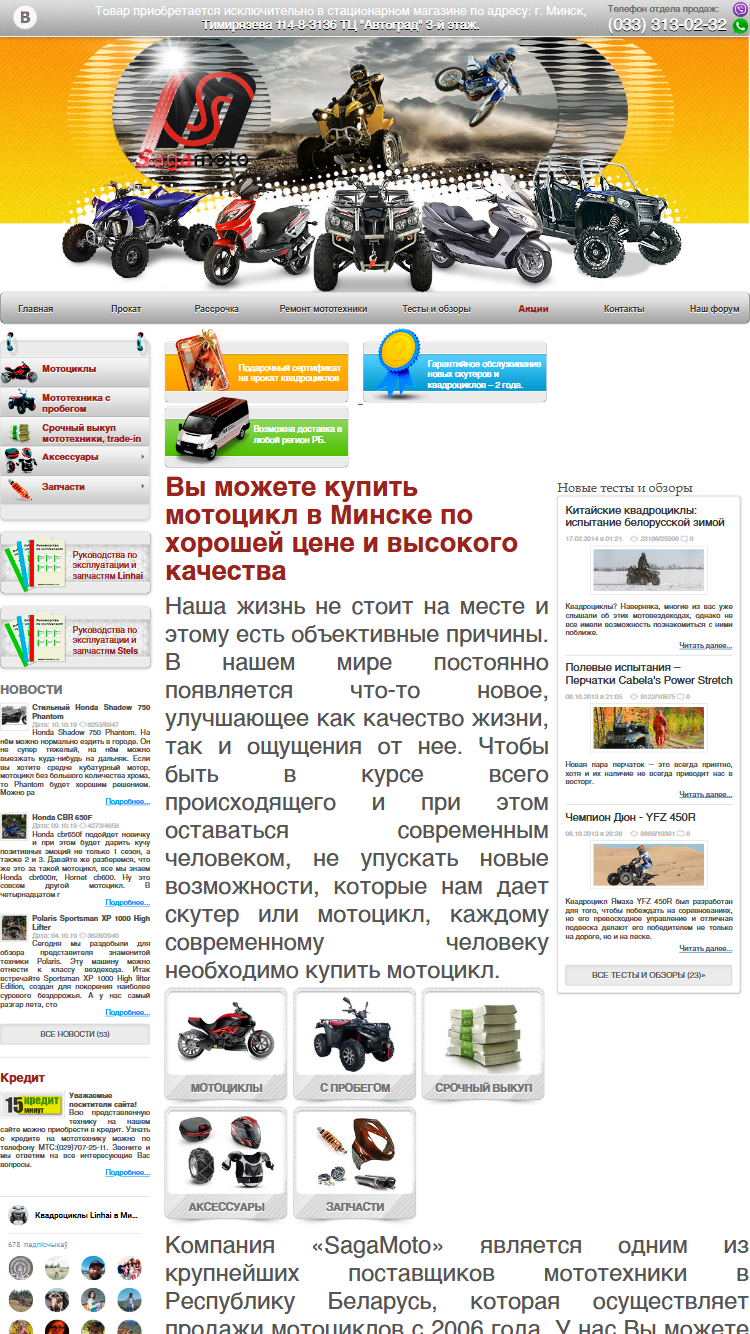Open the АКСЕССУАРЫ category tile
Image resolution: width=750 pixels, height=1334 pixels.
[226, 1164]
